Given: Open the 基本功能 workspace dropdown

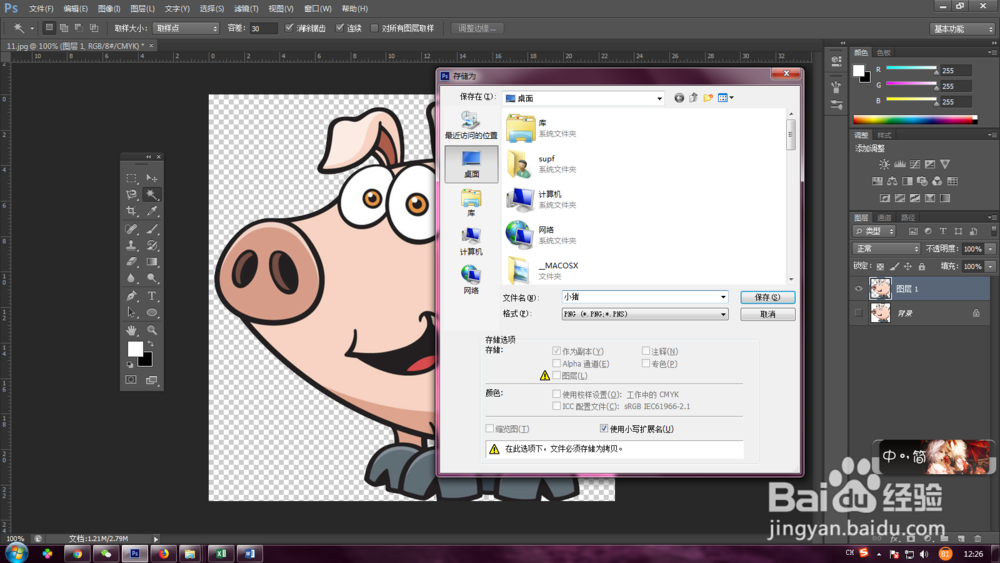Looking at the screenshot, I should (x=962, y=29).
